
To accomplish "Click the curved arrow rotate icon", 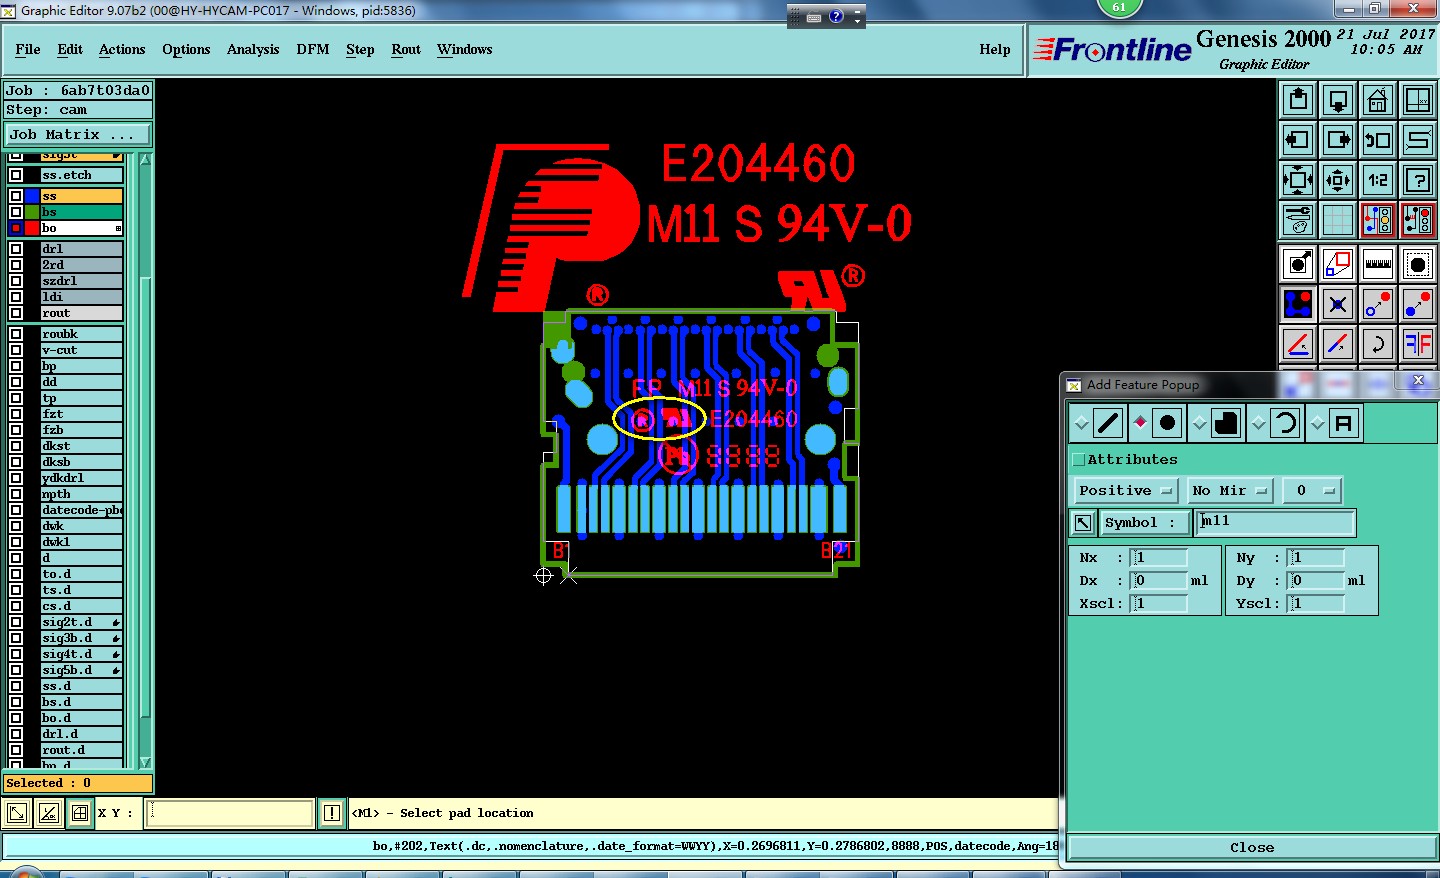I will tap(1378, 344).
